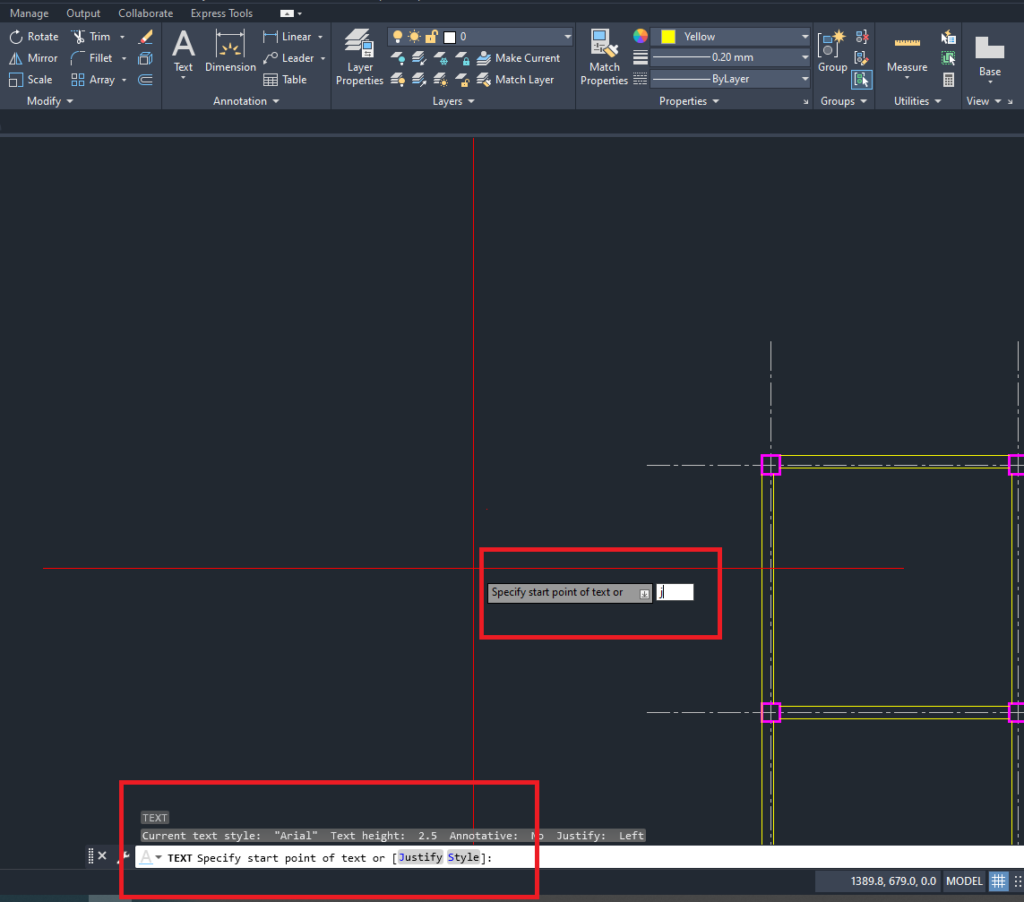Viewport: 1024px width, 902px height.
Task: Expand the 0.20 mm lineweight dropdown
Action: (x=731, y=58)
